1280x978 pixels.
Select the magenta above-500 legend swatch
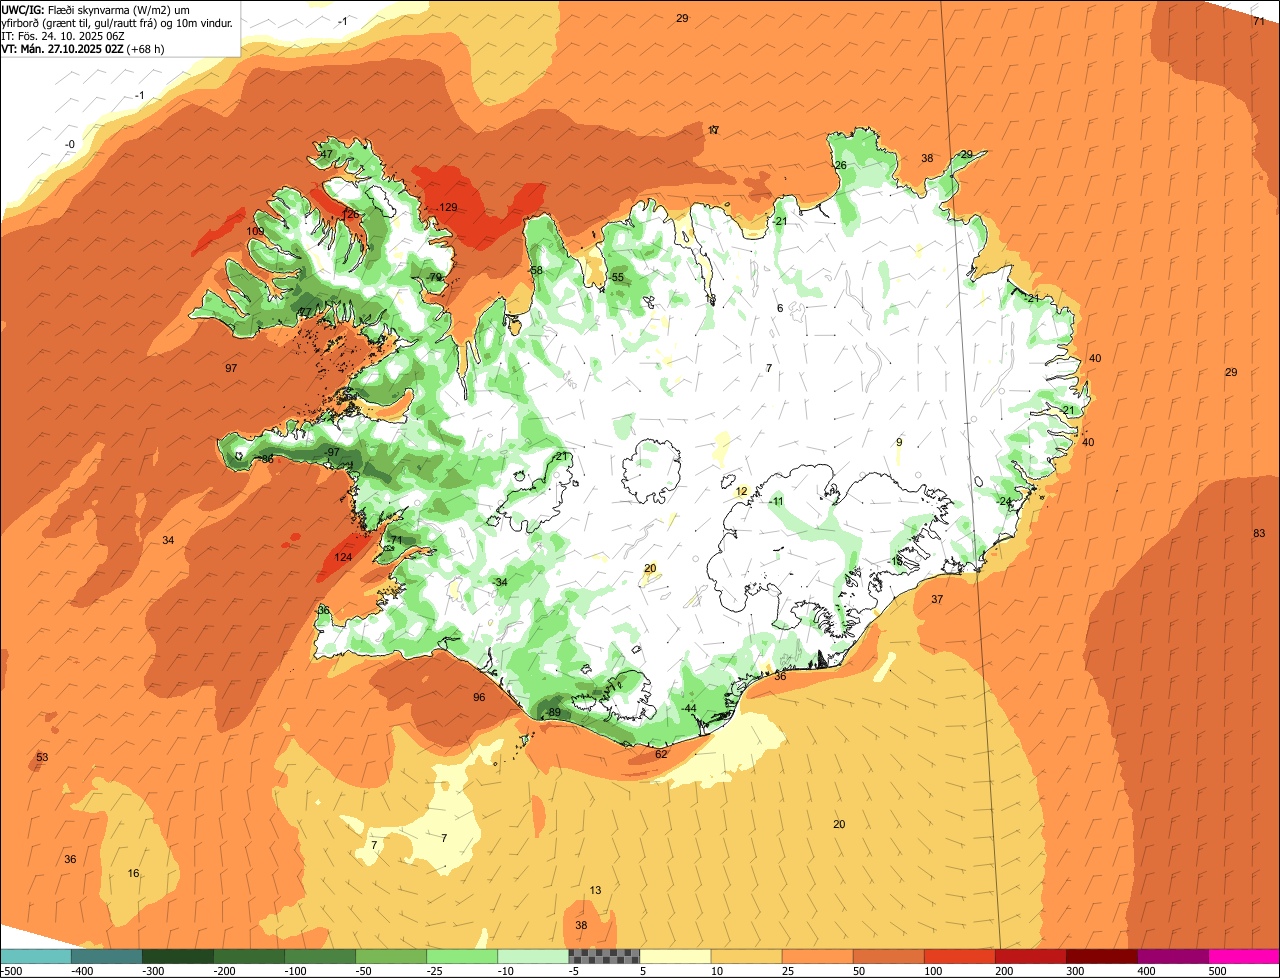pos(1244,956)
